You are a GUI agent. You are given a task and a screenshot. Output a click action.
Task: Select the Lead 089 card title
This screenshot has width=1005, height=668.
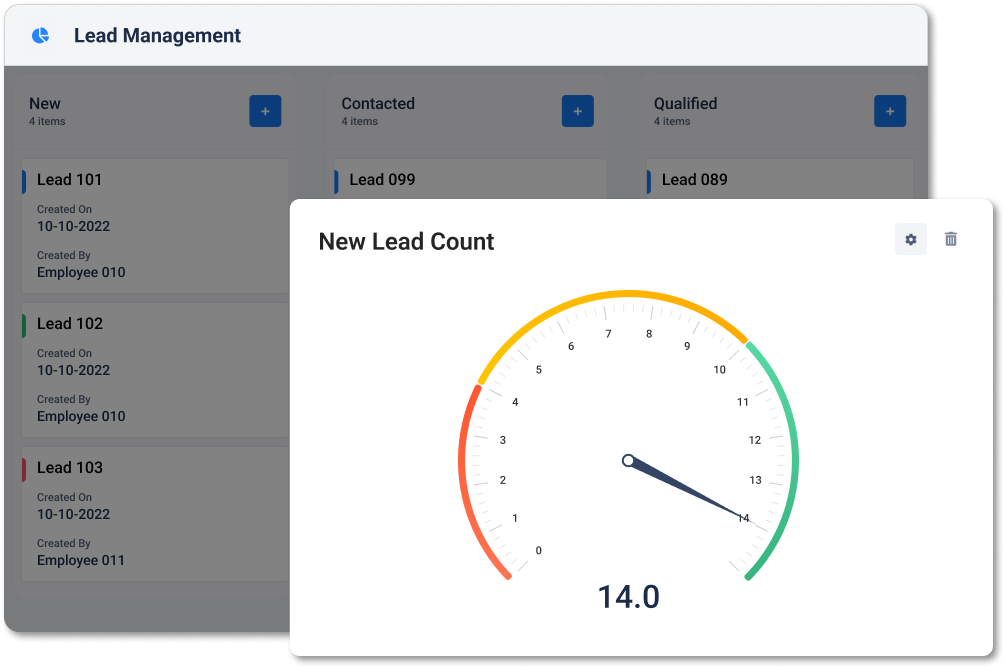click(x=694, y=180)
